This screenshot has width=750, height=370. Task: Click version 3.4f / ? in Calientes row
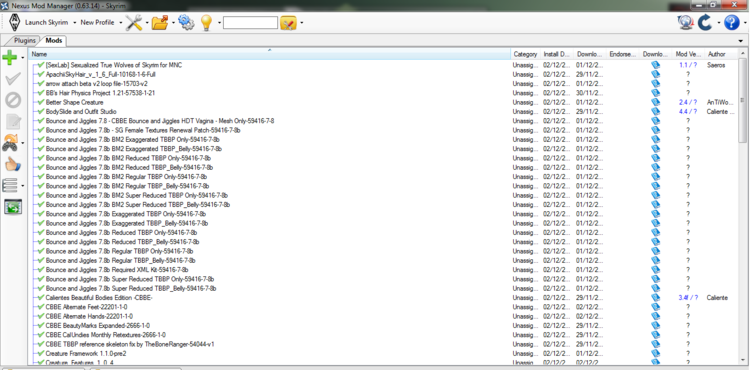688,297
